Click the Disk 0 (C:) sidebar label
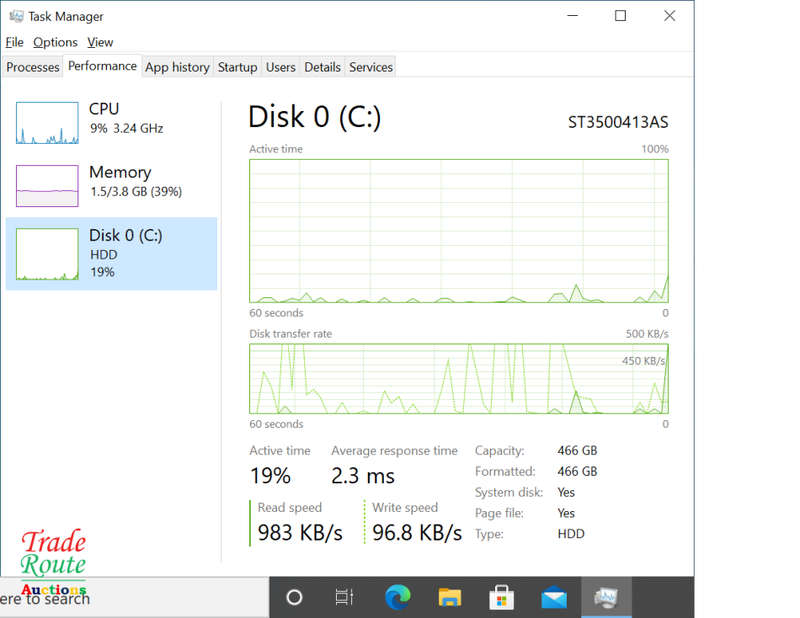 point(126,235)
